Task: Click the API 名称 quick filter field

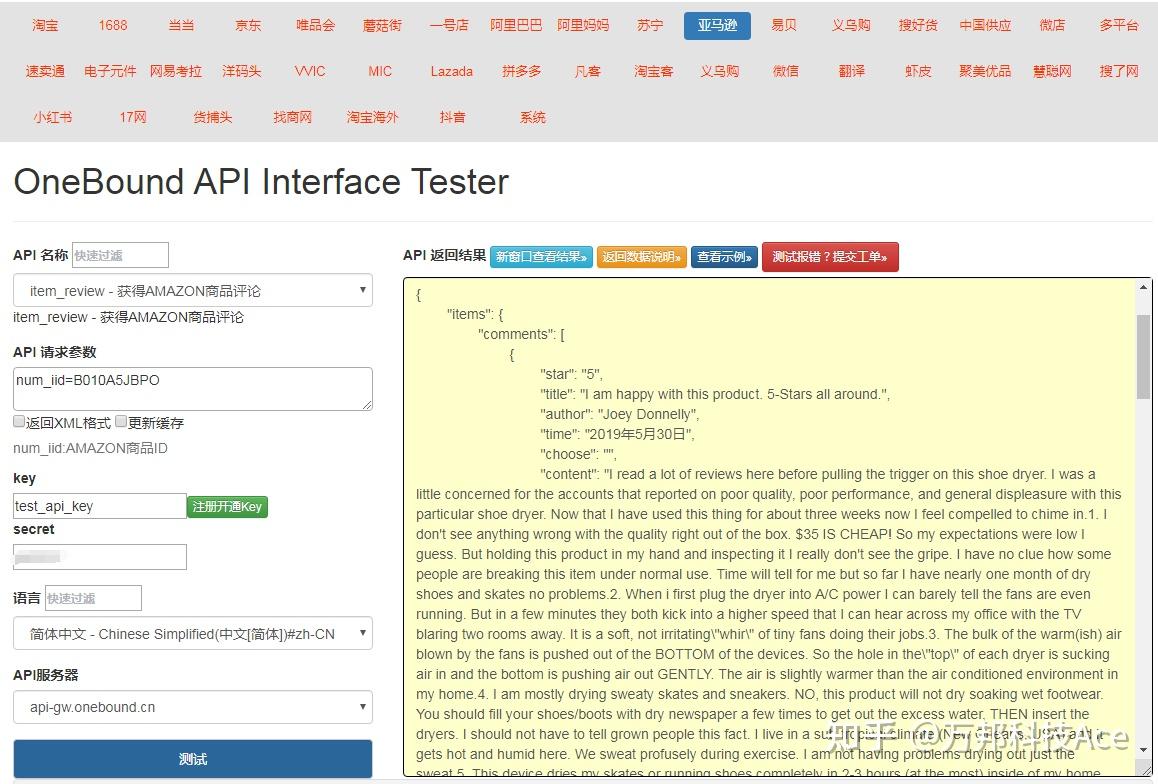Action: click(x=120, y=255)
